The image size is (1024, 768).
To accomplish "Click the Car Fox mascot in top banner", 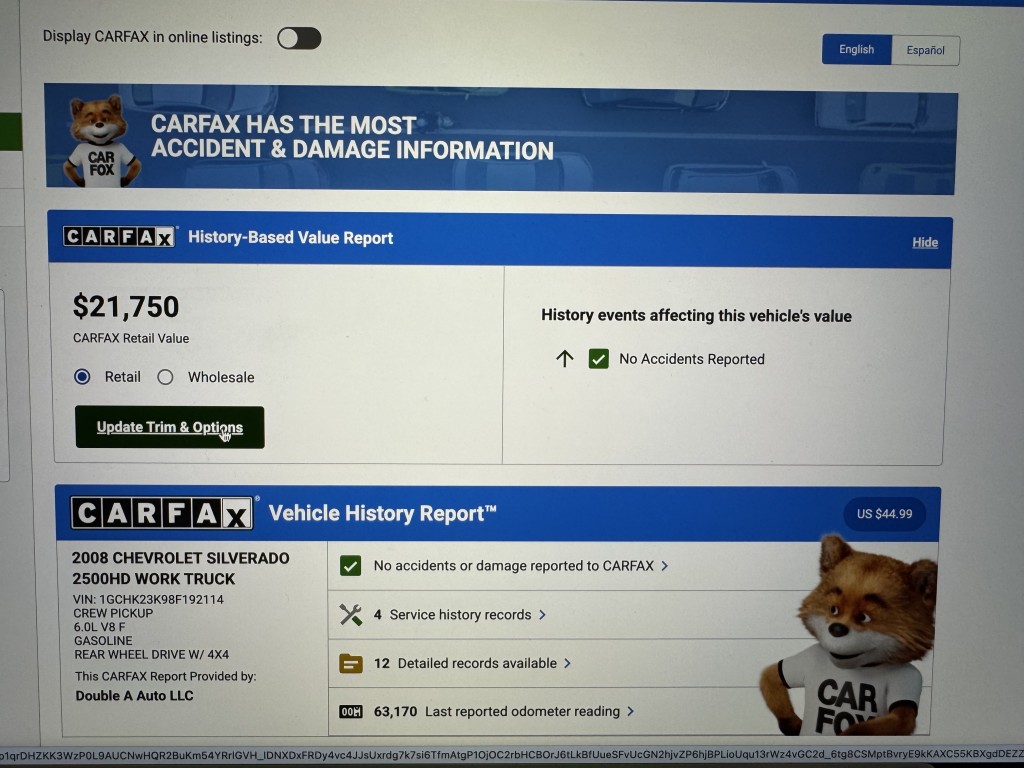I will coord(101,141).
